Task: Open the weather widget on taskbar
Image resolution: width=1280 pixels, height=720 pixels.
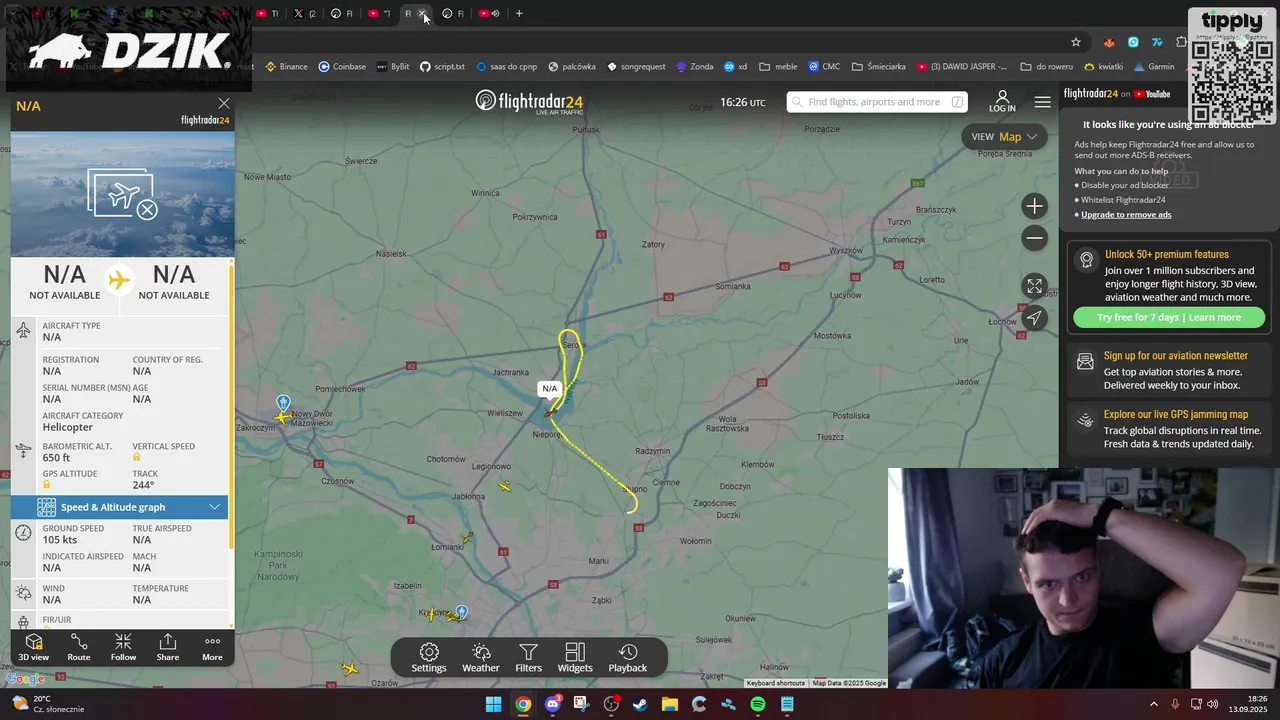Action: click(x=50, y=704)
